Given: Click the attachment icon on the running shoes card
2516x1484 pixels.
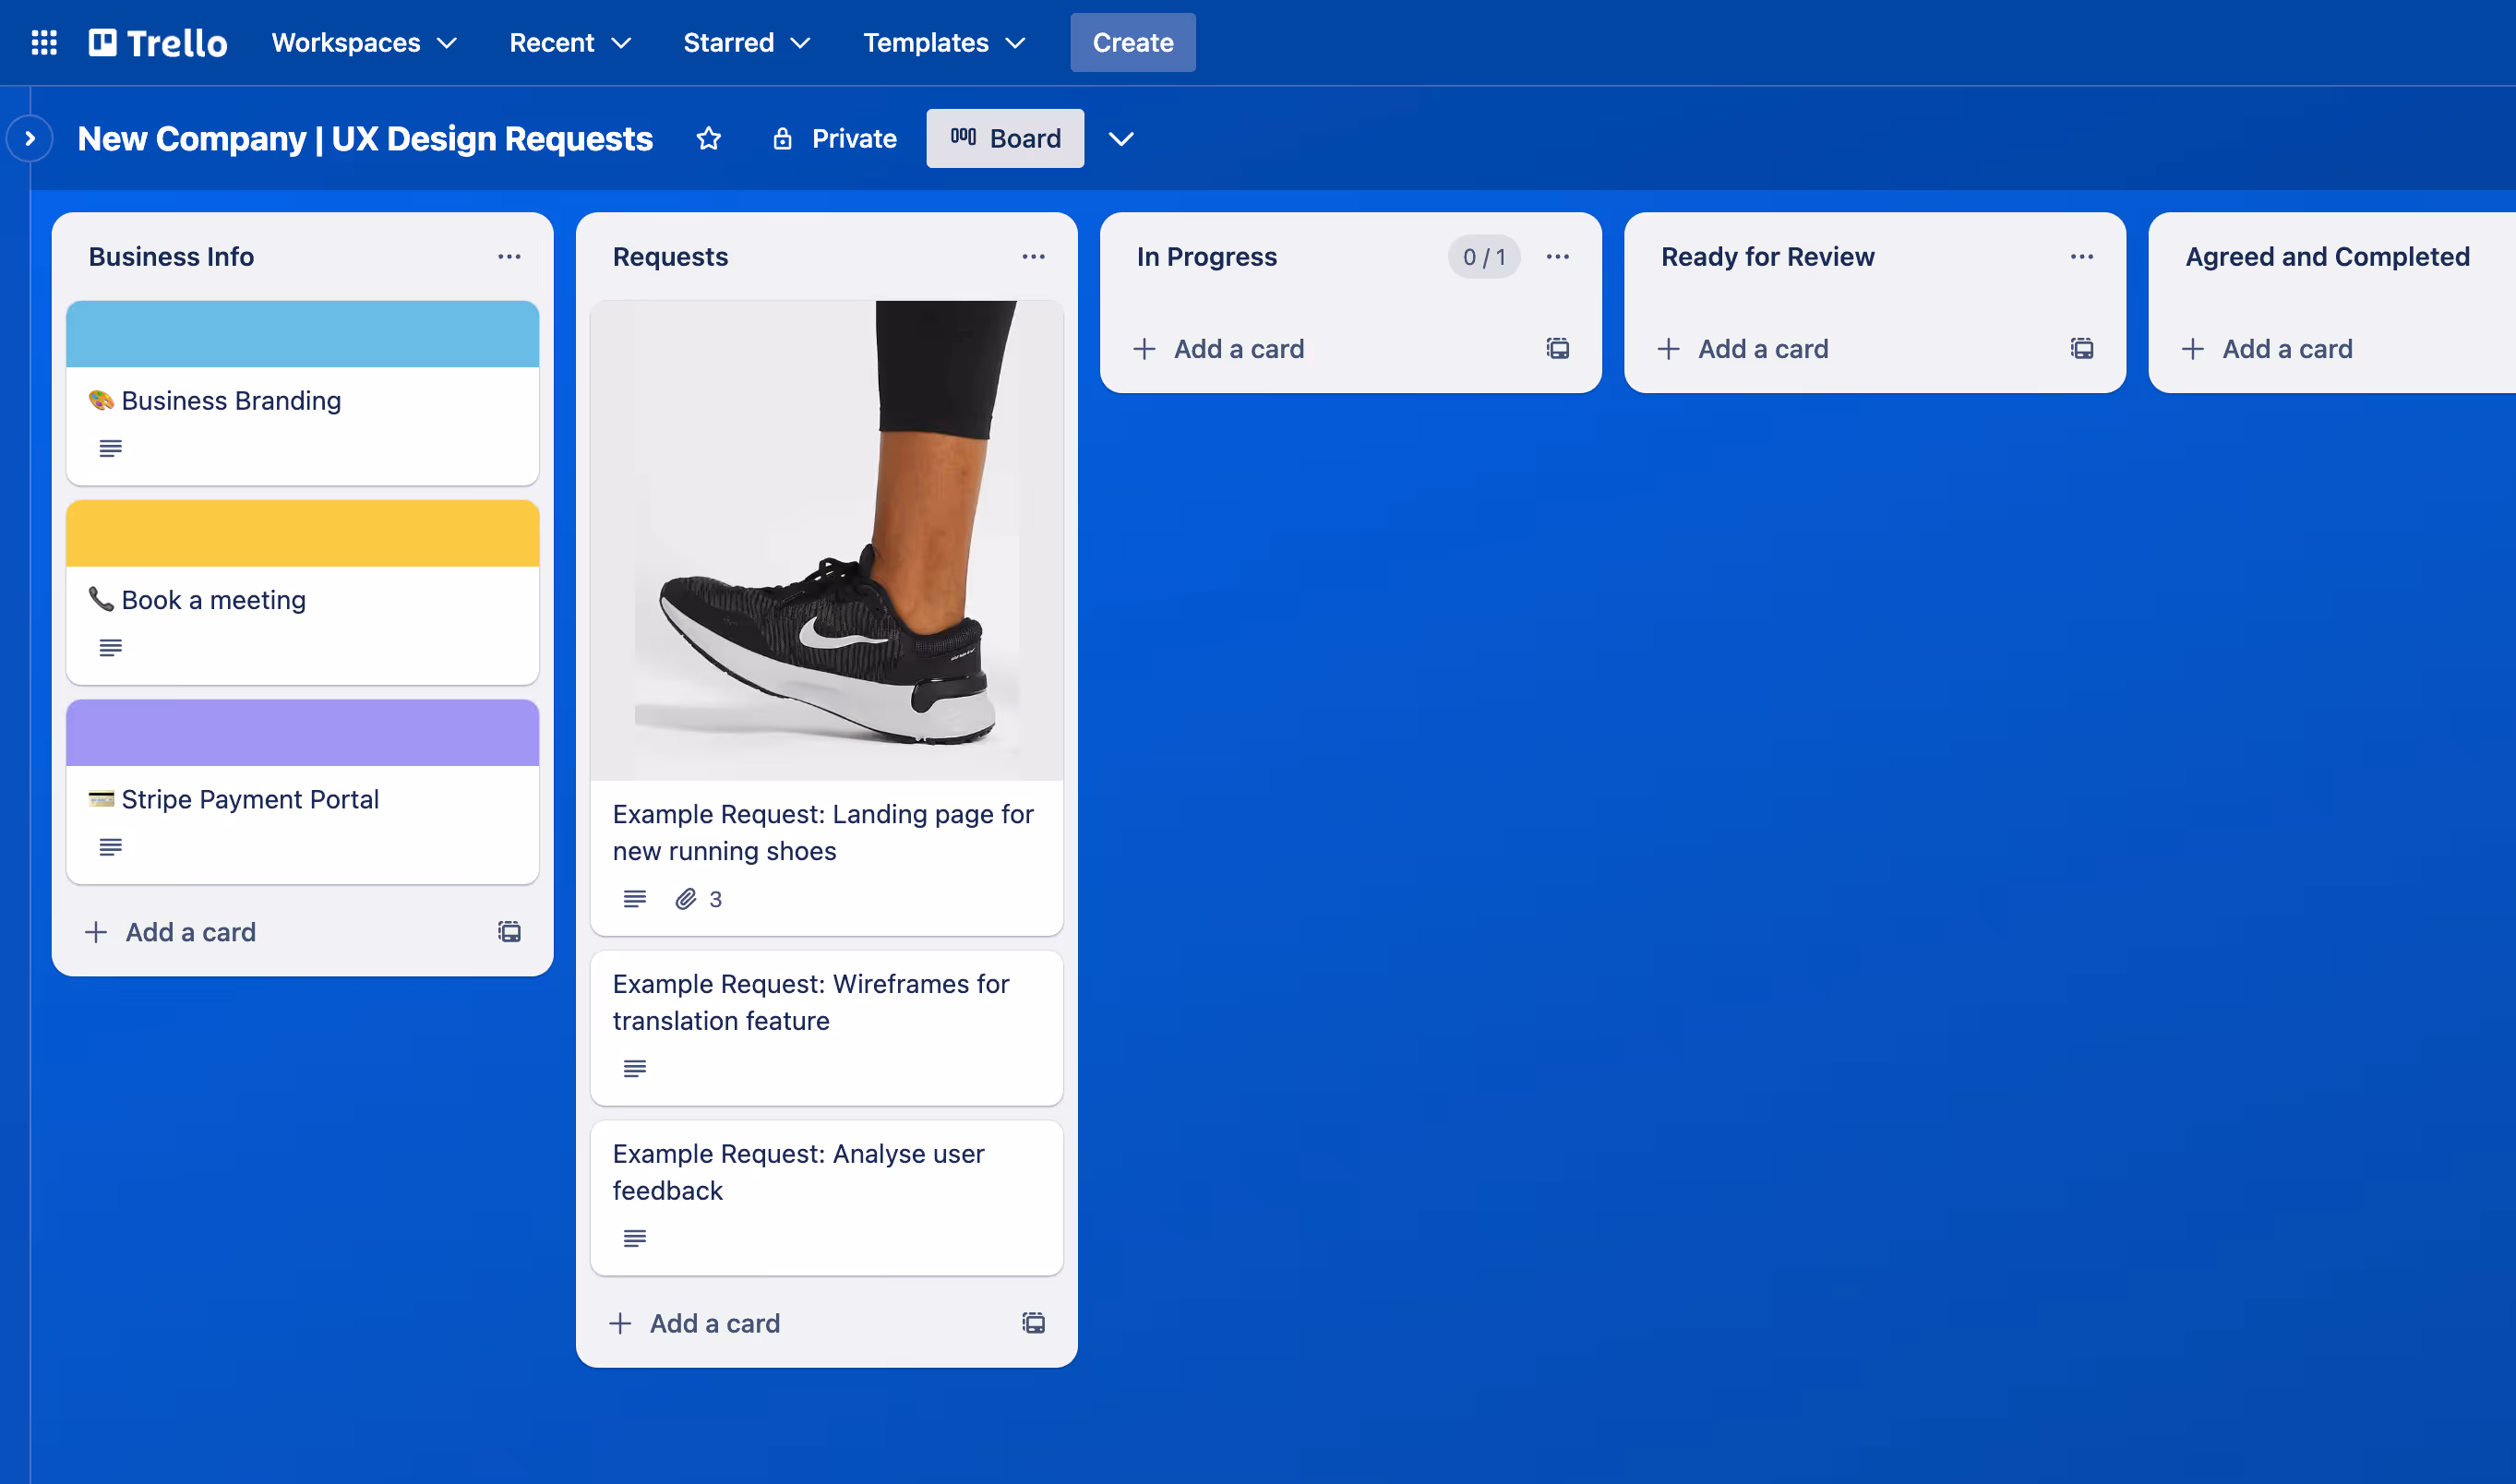Looking at the screenshot, I should (x=687, y=898).
